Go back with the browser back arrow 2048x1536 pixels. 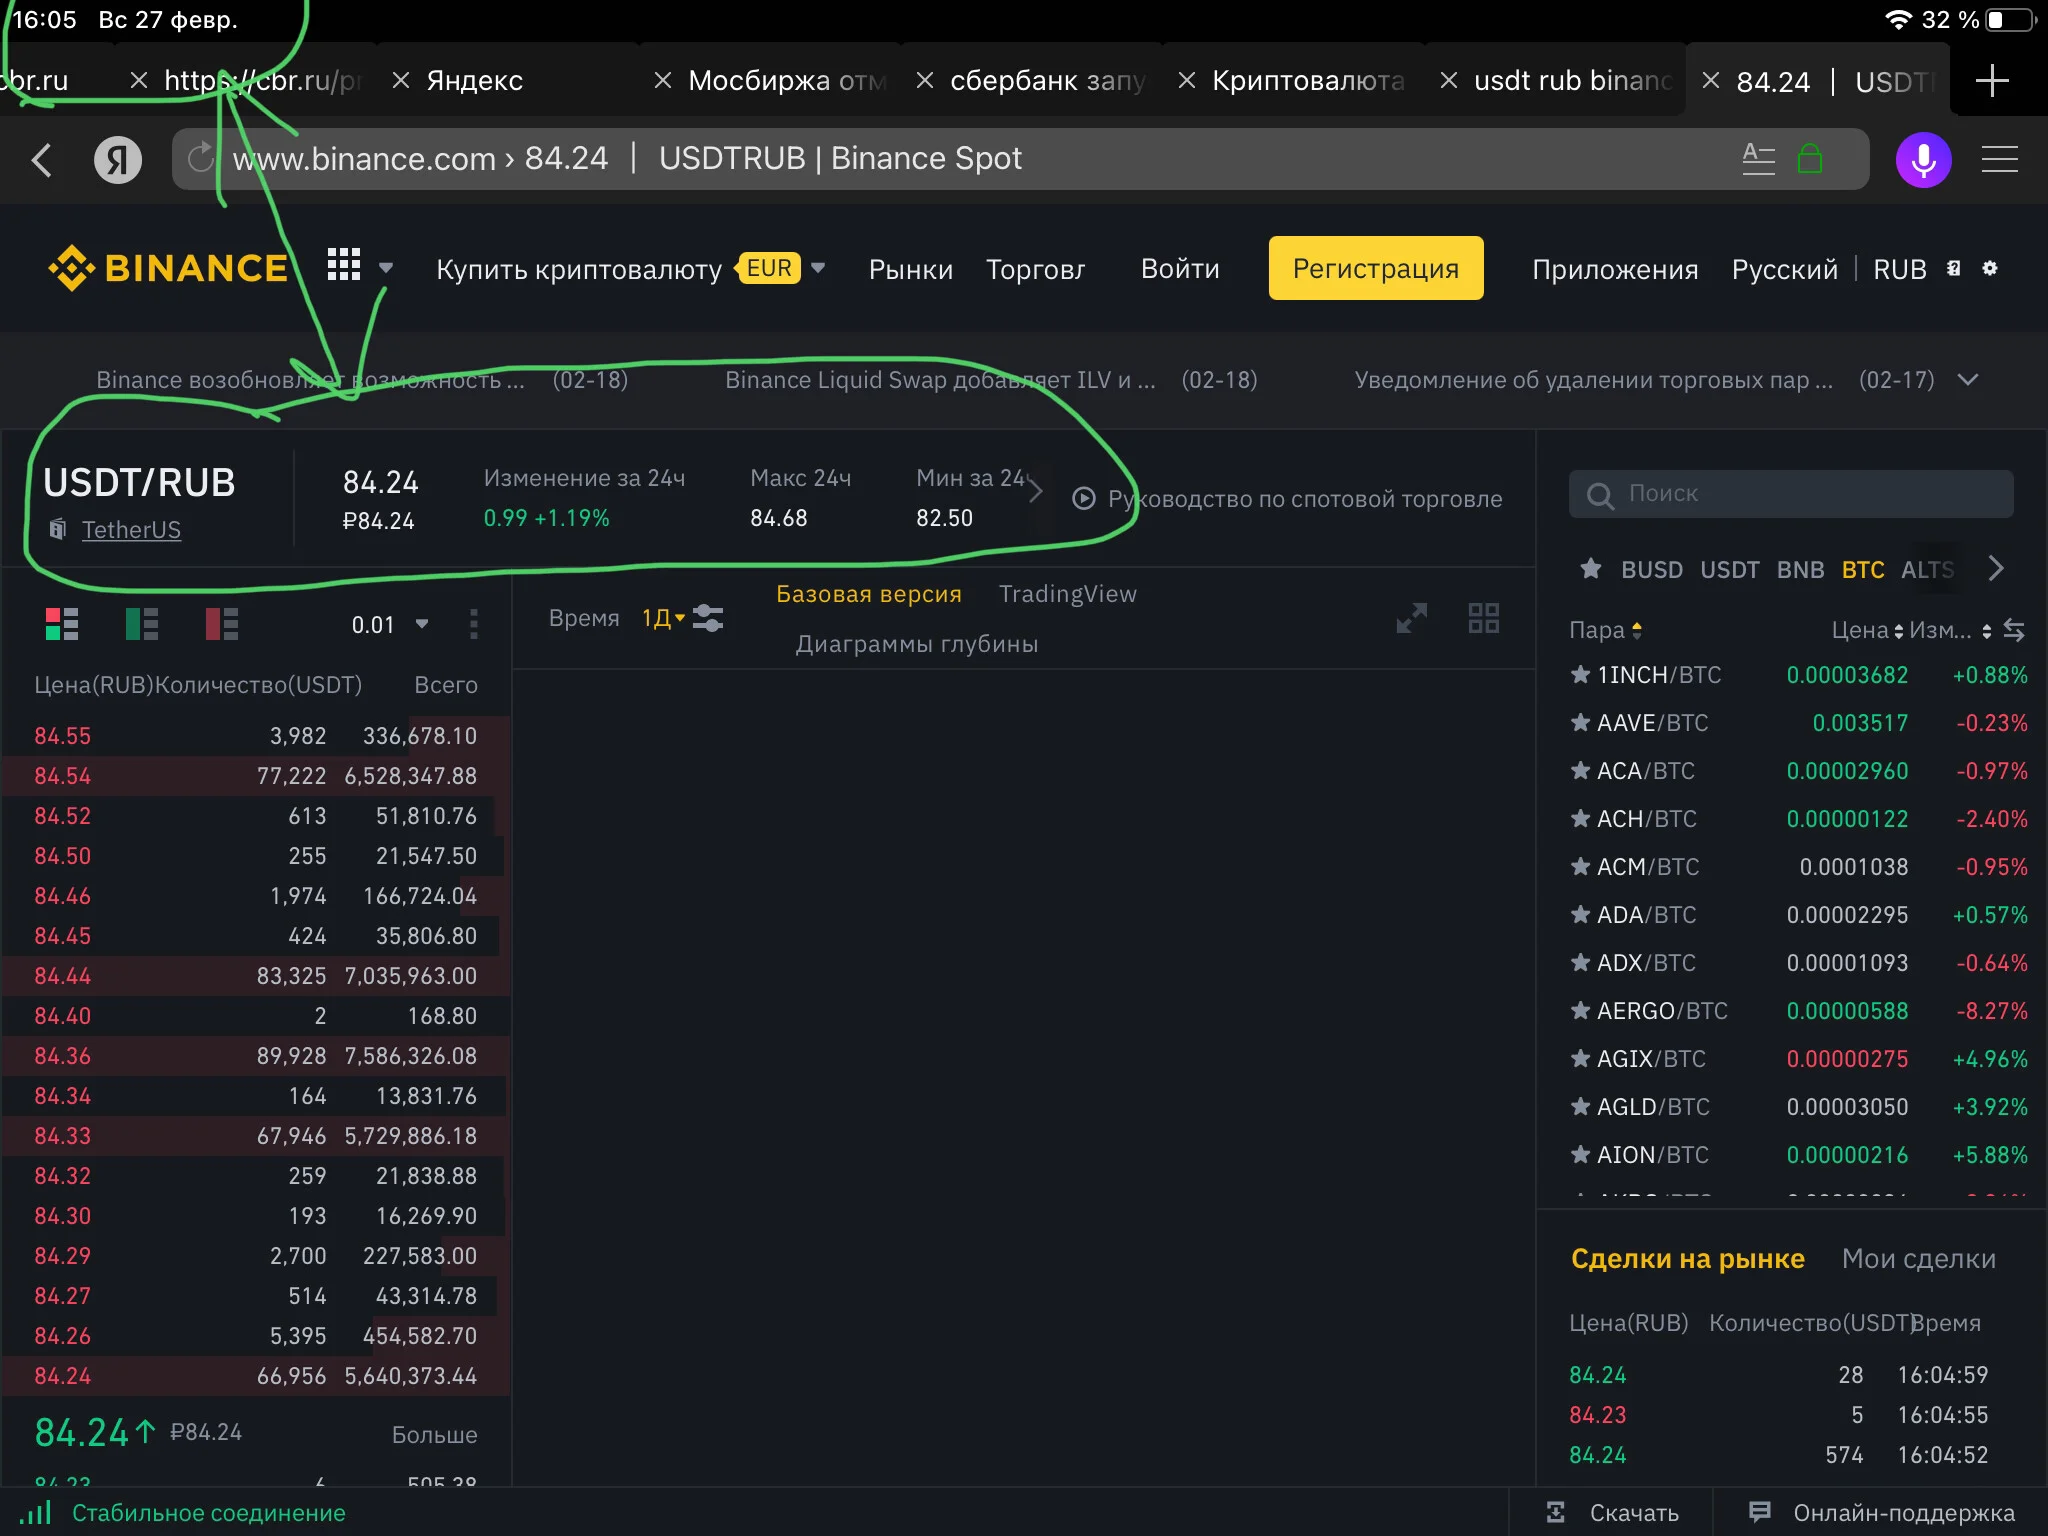(42, 160)
